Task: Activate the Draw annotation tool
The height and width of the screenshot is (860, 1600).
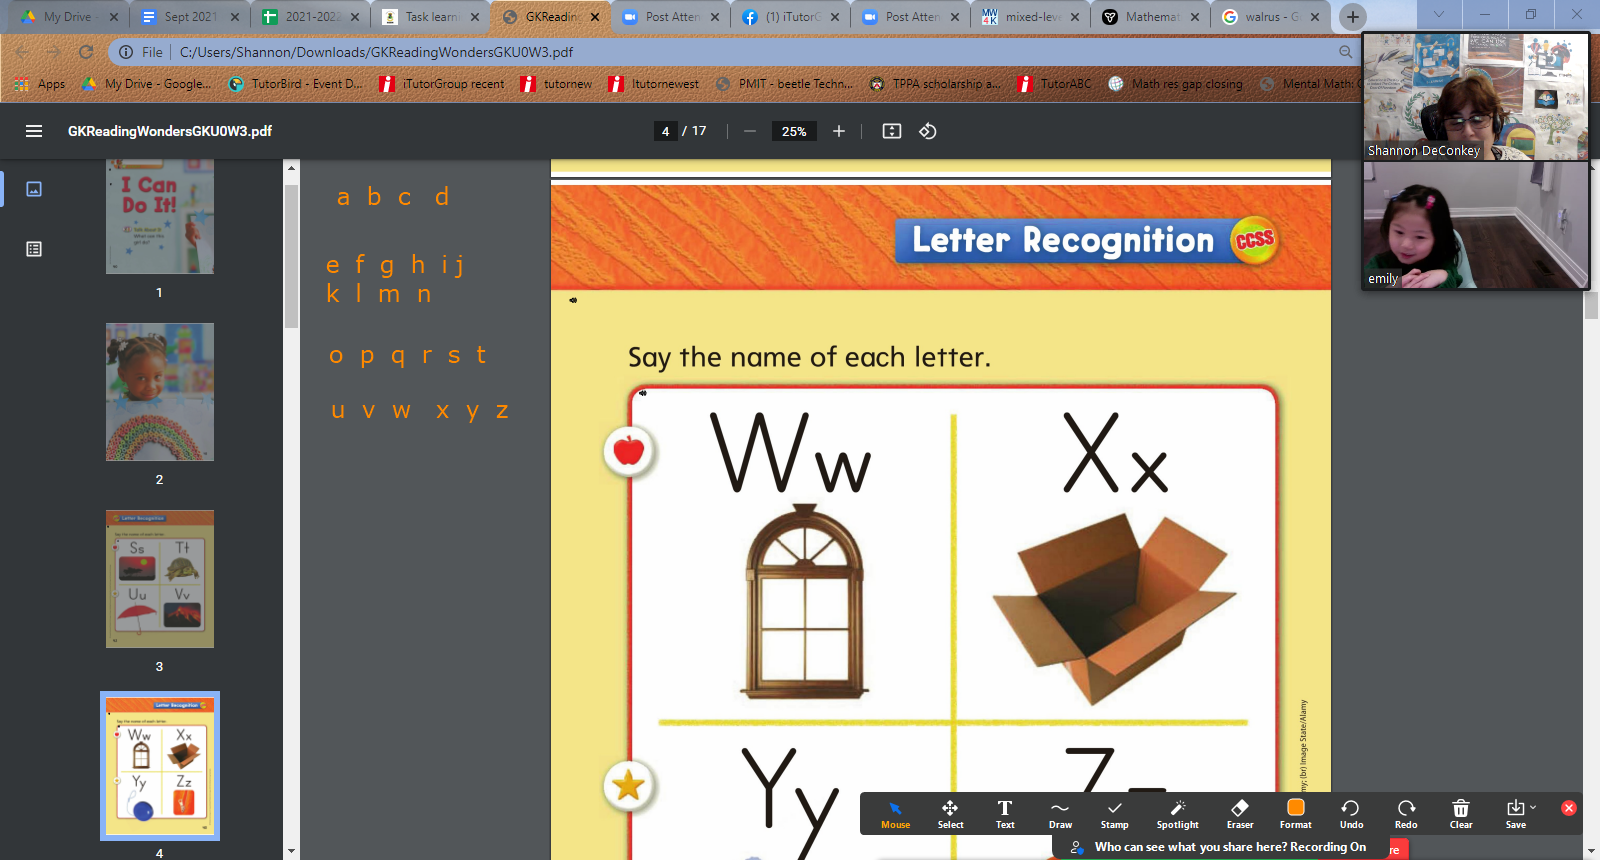Action: pyautogui.click(x=1060, y=815)
